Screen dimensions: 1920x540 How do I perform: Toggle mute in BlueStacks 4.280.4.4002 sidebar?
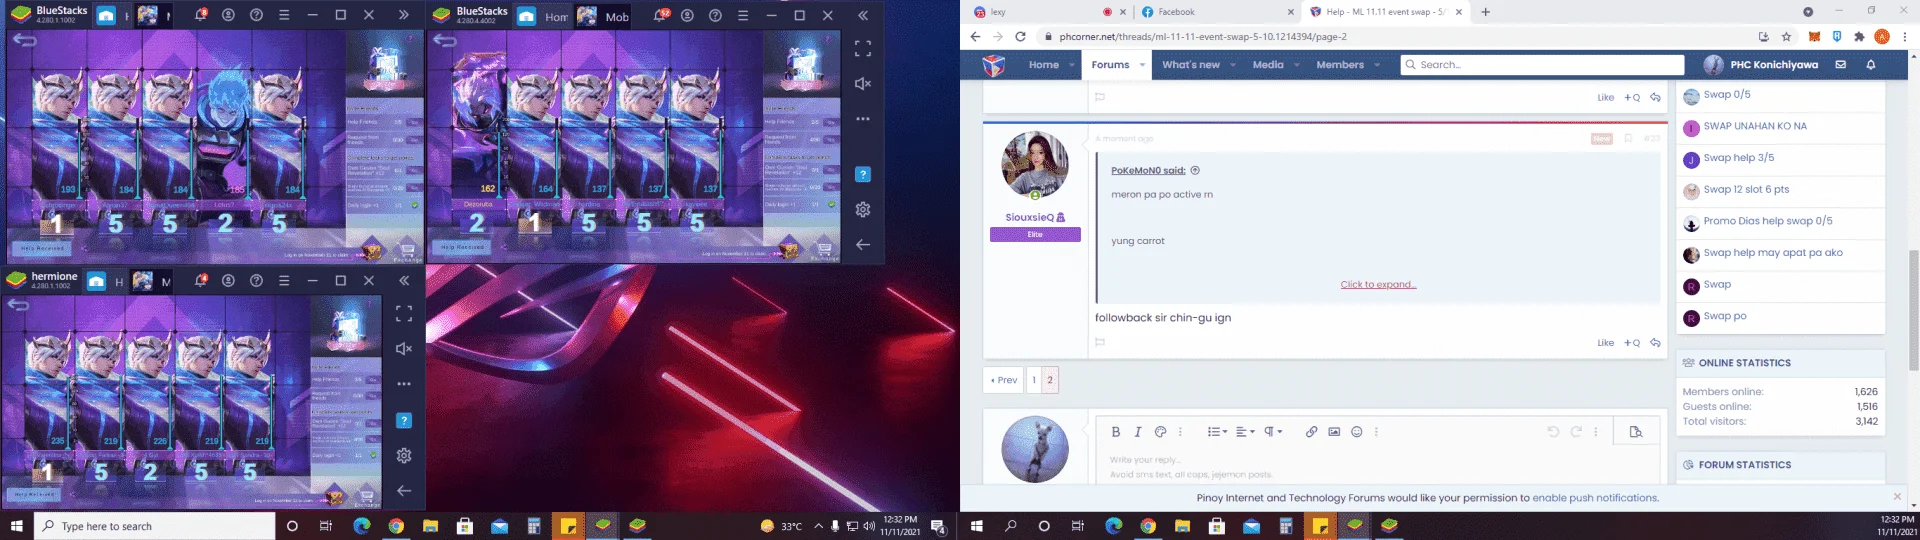(x=863, y=84)
